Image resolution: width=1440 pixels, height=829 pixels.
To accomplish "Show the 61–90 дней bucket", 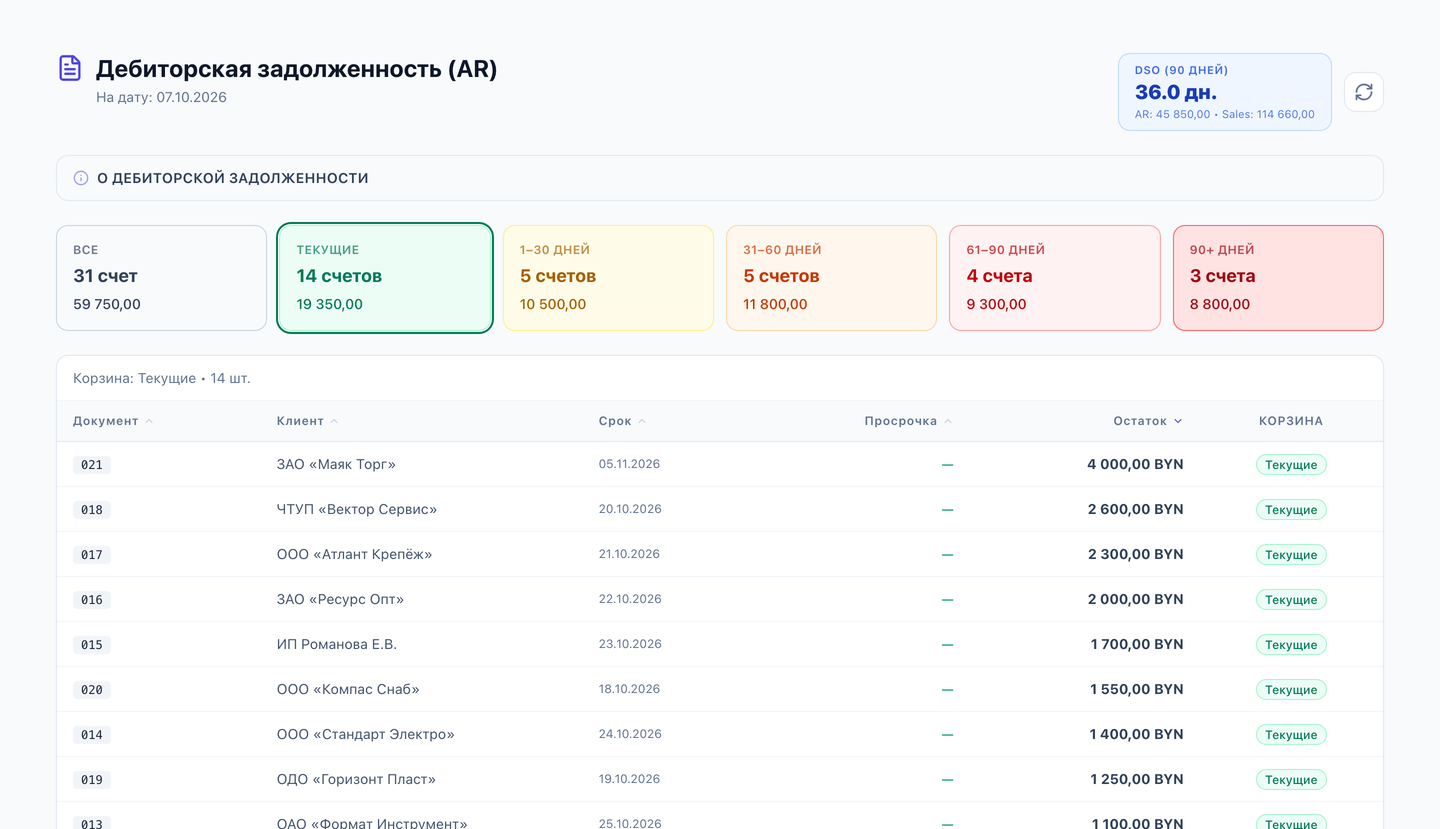I will (x=1055, y=278).
